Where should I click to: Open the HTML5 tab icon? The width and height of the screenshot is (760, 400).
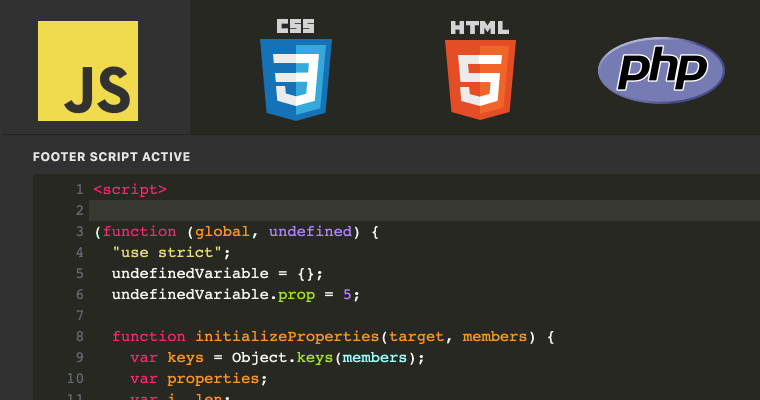(480, 70)
